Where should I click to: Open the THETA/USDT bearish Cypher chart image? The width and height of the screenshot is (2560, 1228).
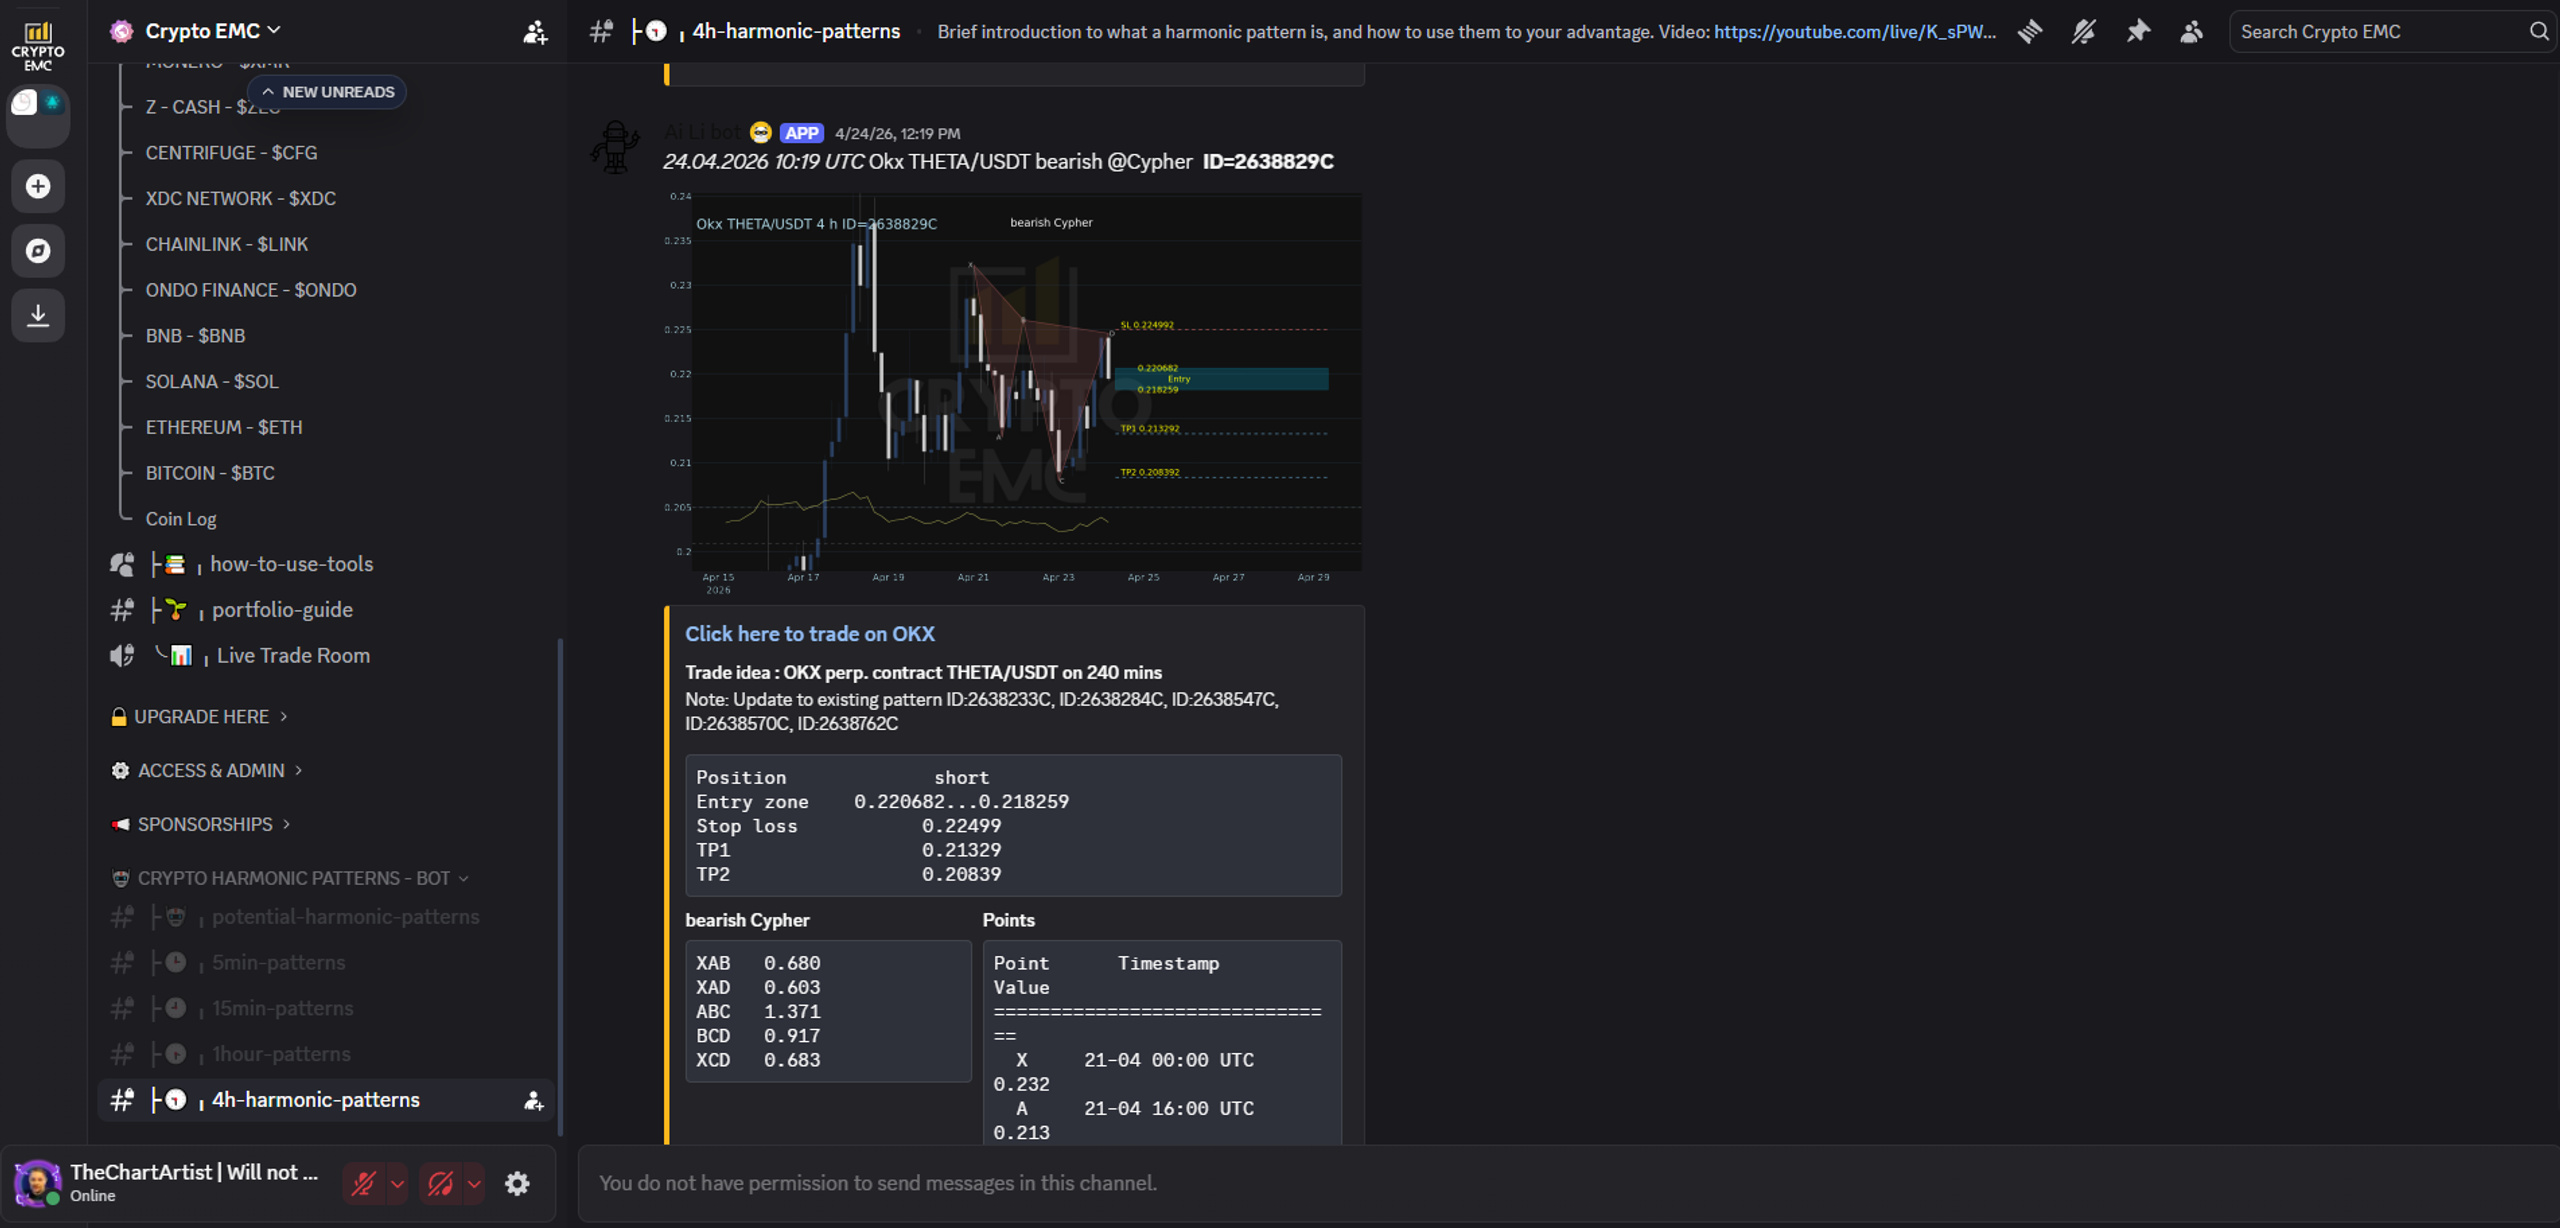click(1013, 395)
